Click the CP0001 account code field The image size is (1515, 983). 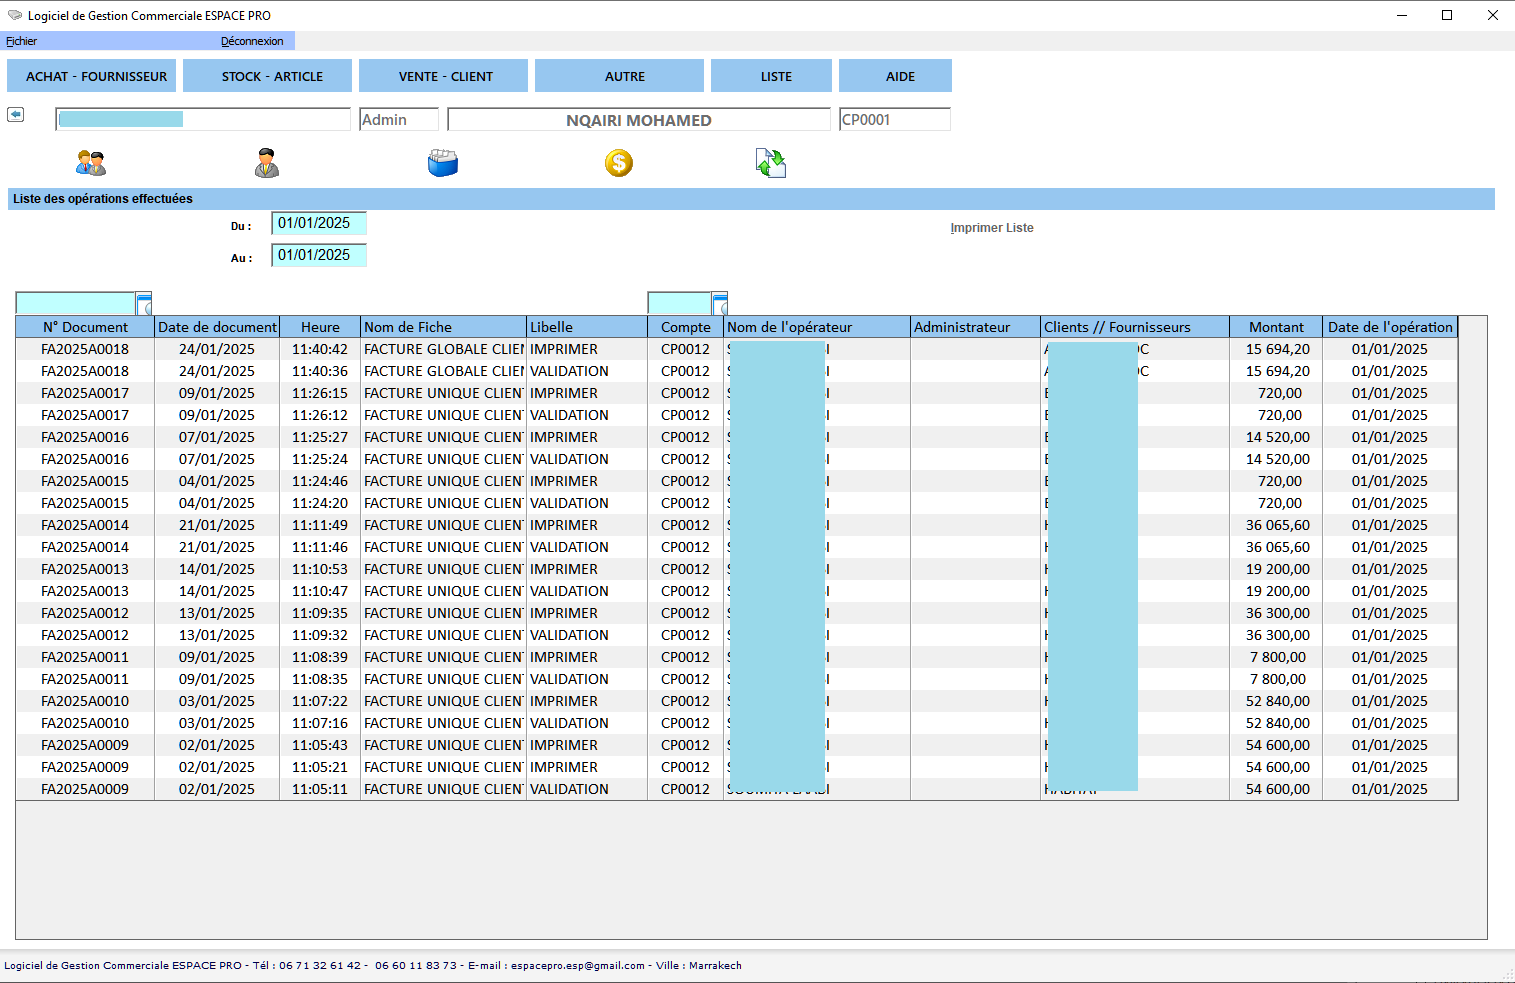tap(895, 120)
